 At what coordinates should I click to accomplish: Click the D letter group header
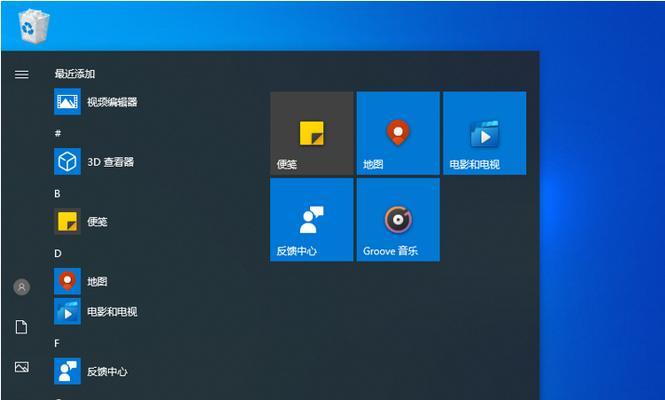pos(58,254)
